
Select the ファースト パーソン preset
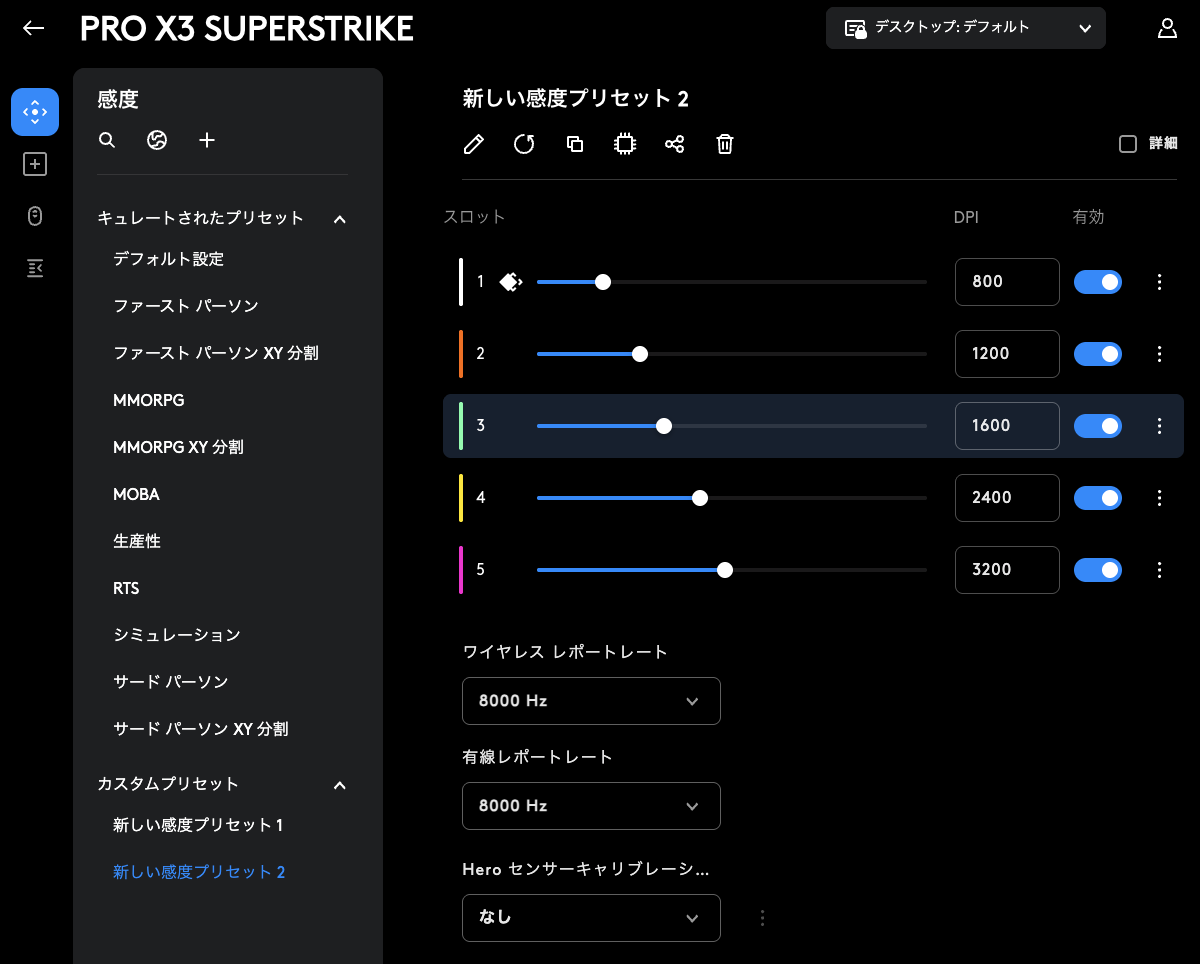click(x=186, y=306)
